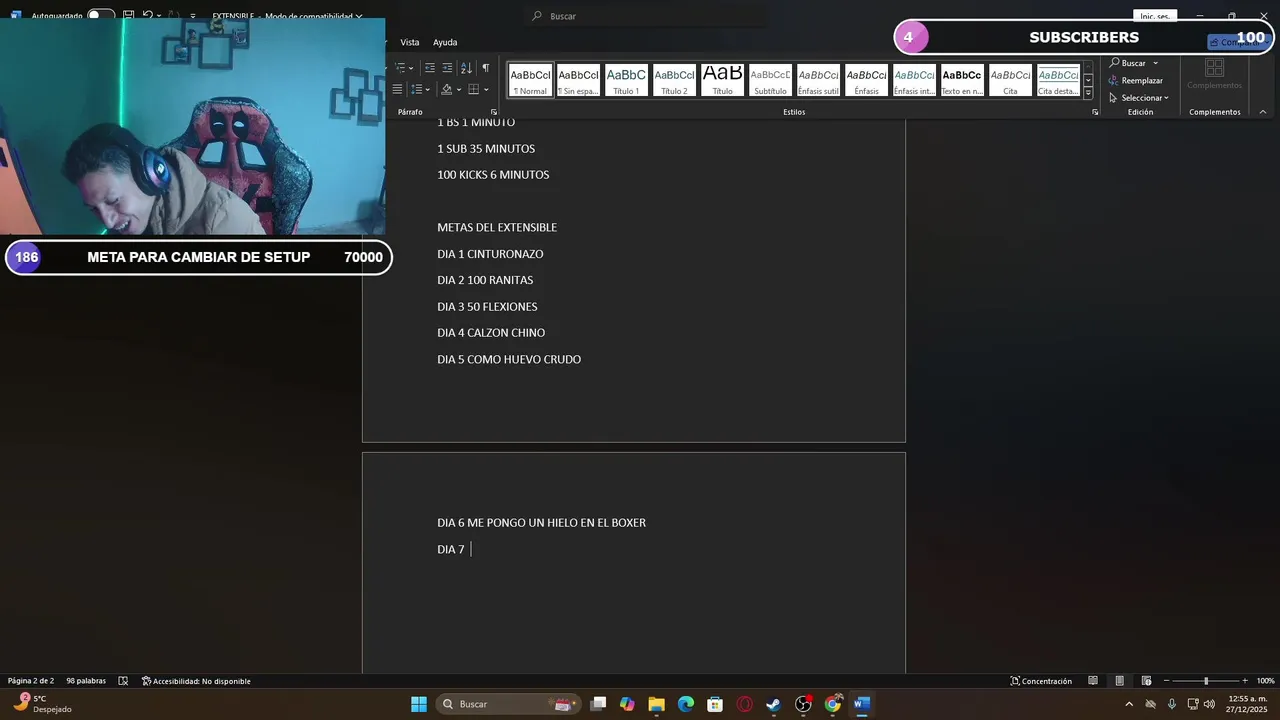This screenshot has height=720, width=1280.
Task: Toggle the Autoguardado switch
Action: (x=100, y=15)
